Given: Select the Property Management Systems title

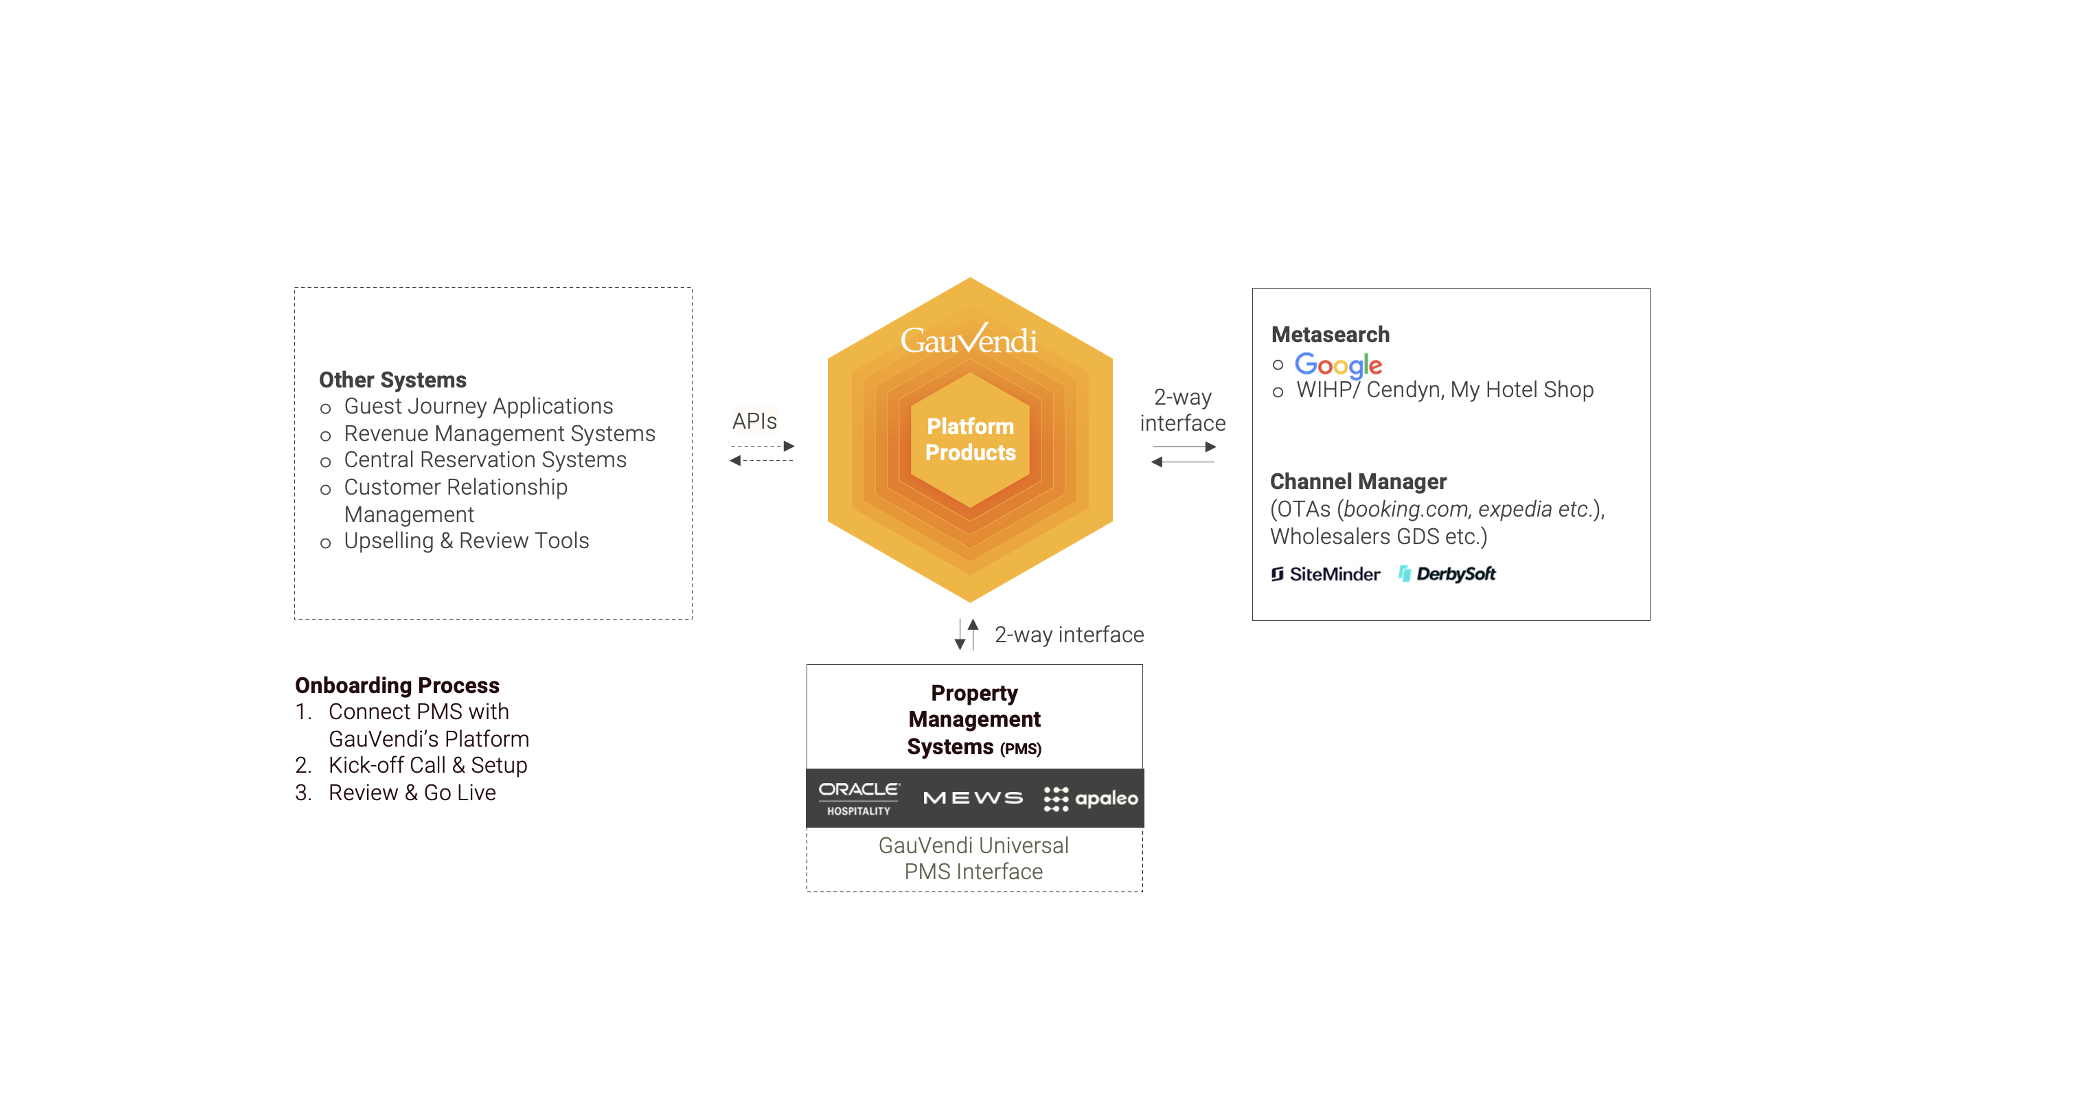Looking at the screenshot, I should tap(974, 720).
